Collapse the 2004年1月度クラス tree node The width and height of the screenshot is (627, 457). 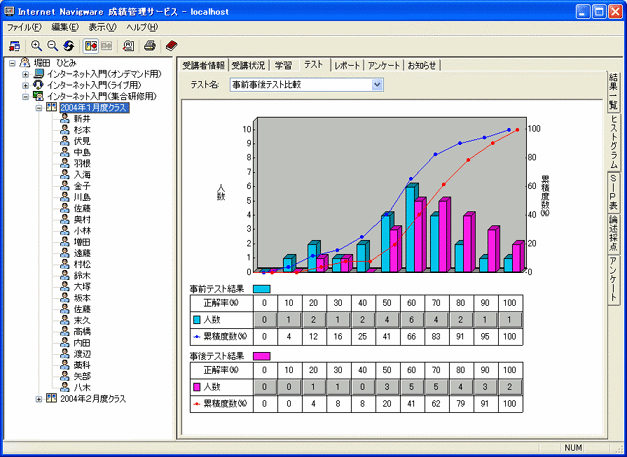[39, 107]
